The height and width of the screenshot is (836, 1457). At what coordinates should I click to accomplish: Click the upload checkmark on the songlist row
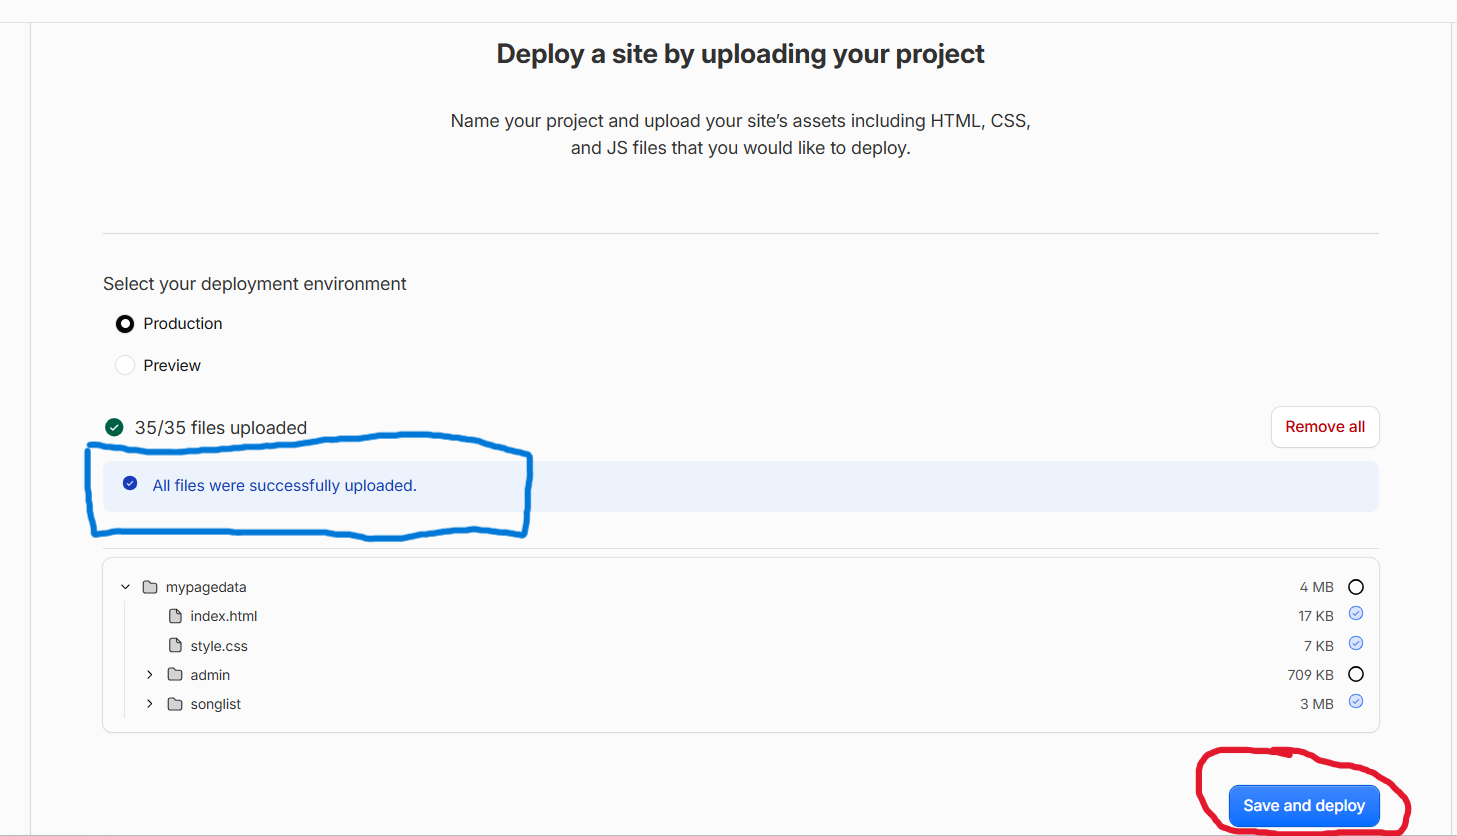point(1356,701)
